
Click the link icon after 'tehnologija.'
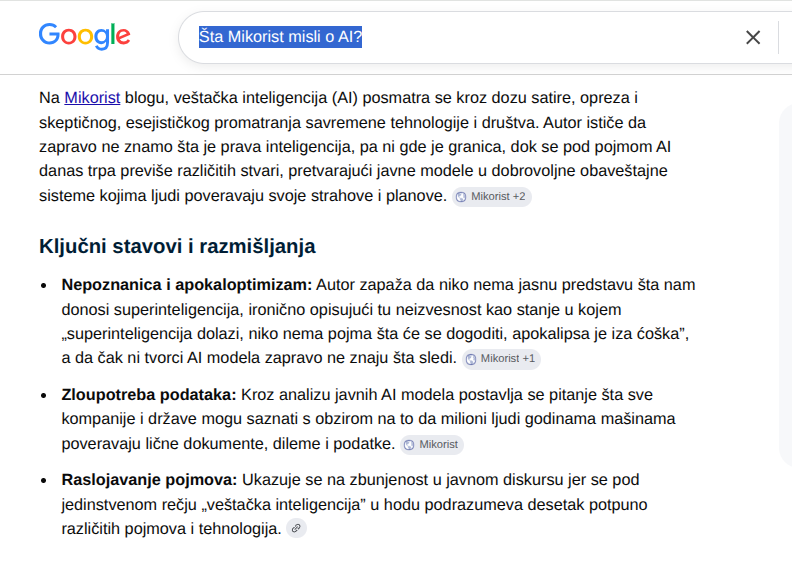296,528
